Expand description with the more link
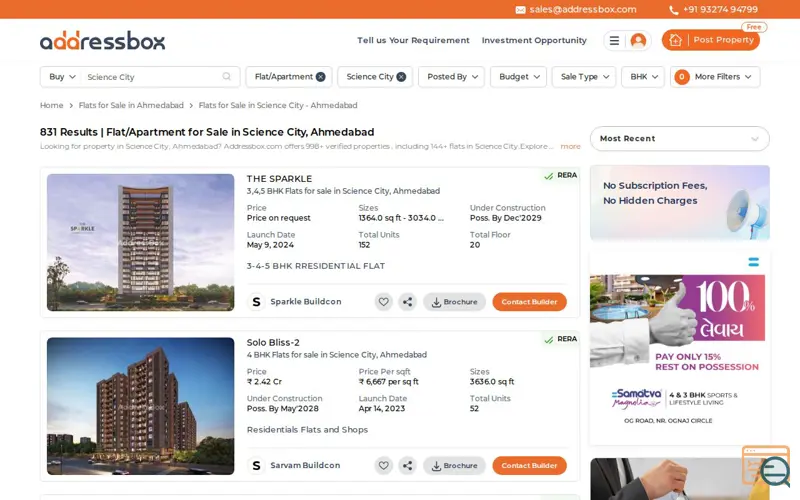This screenshot has width=800, height=500. tap(570, 146)
